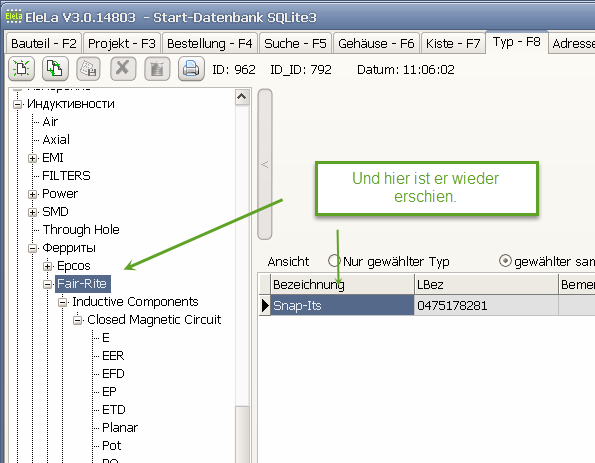The image size is (595, 463).
Task: Sort by the LBez column header
Action: point(486,284)
